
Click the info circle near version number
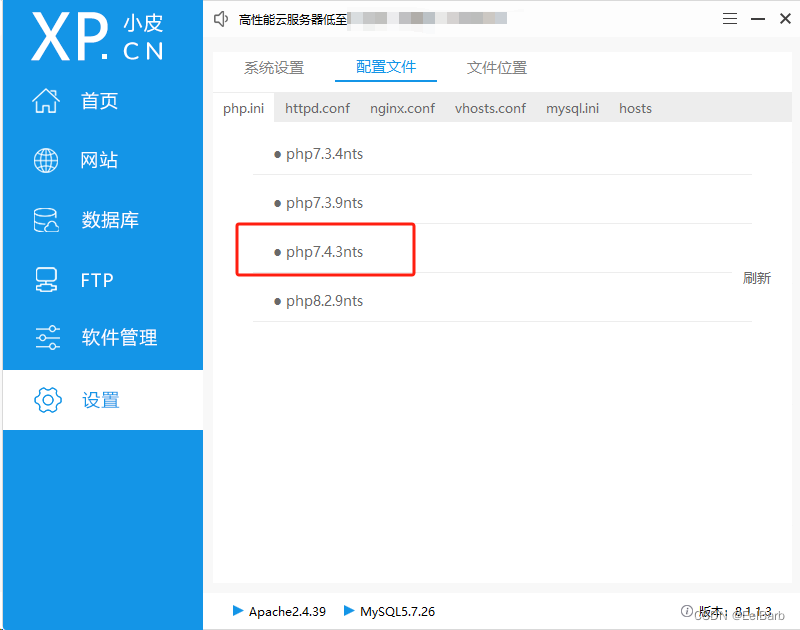687,611
